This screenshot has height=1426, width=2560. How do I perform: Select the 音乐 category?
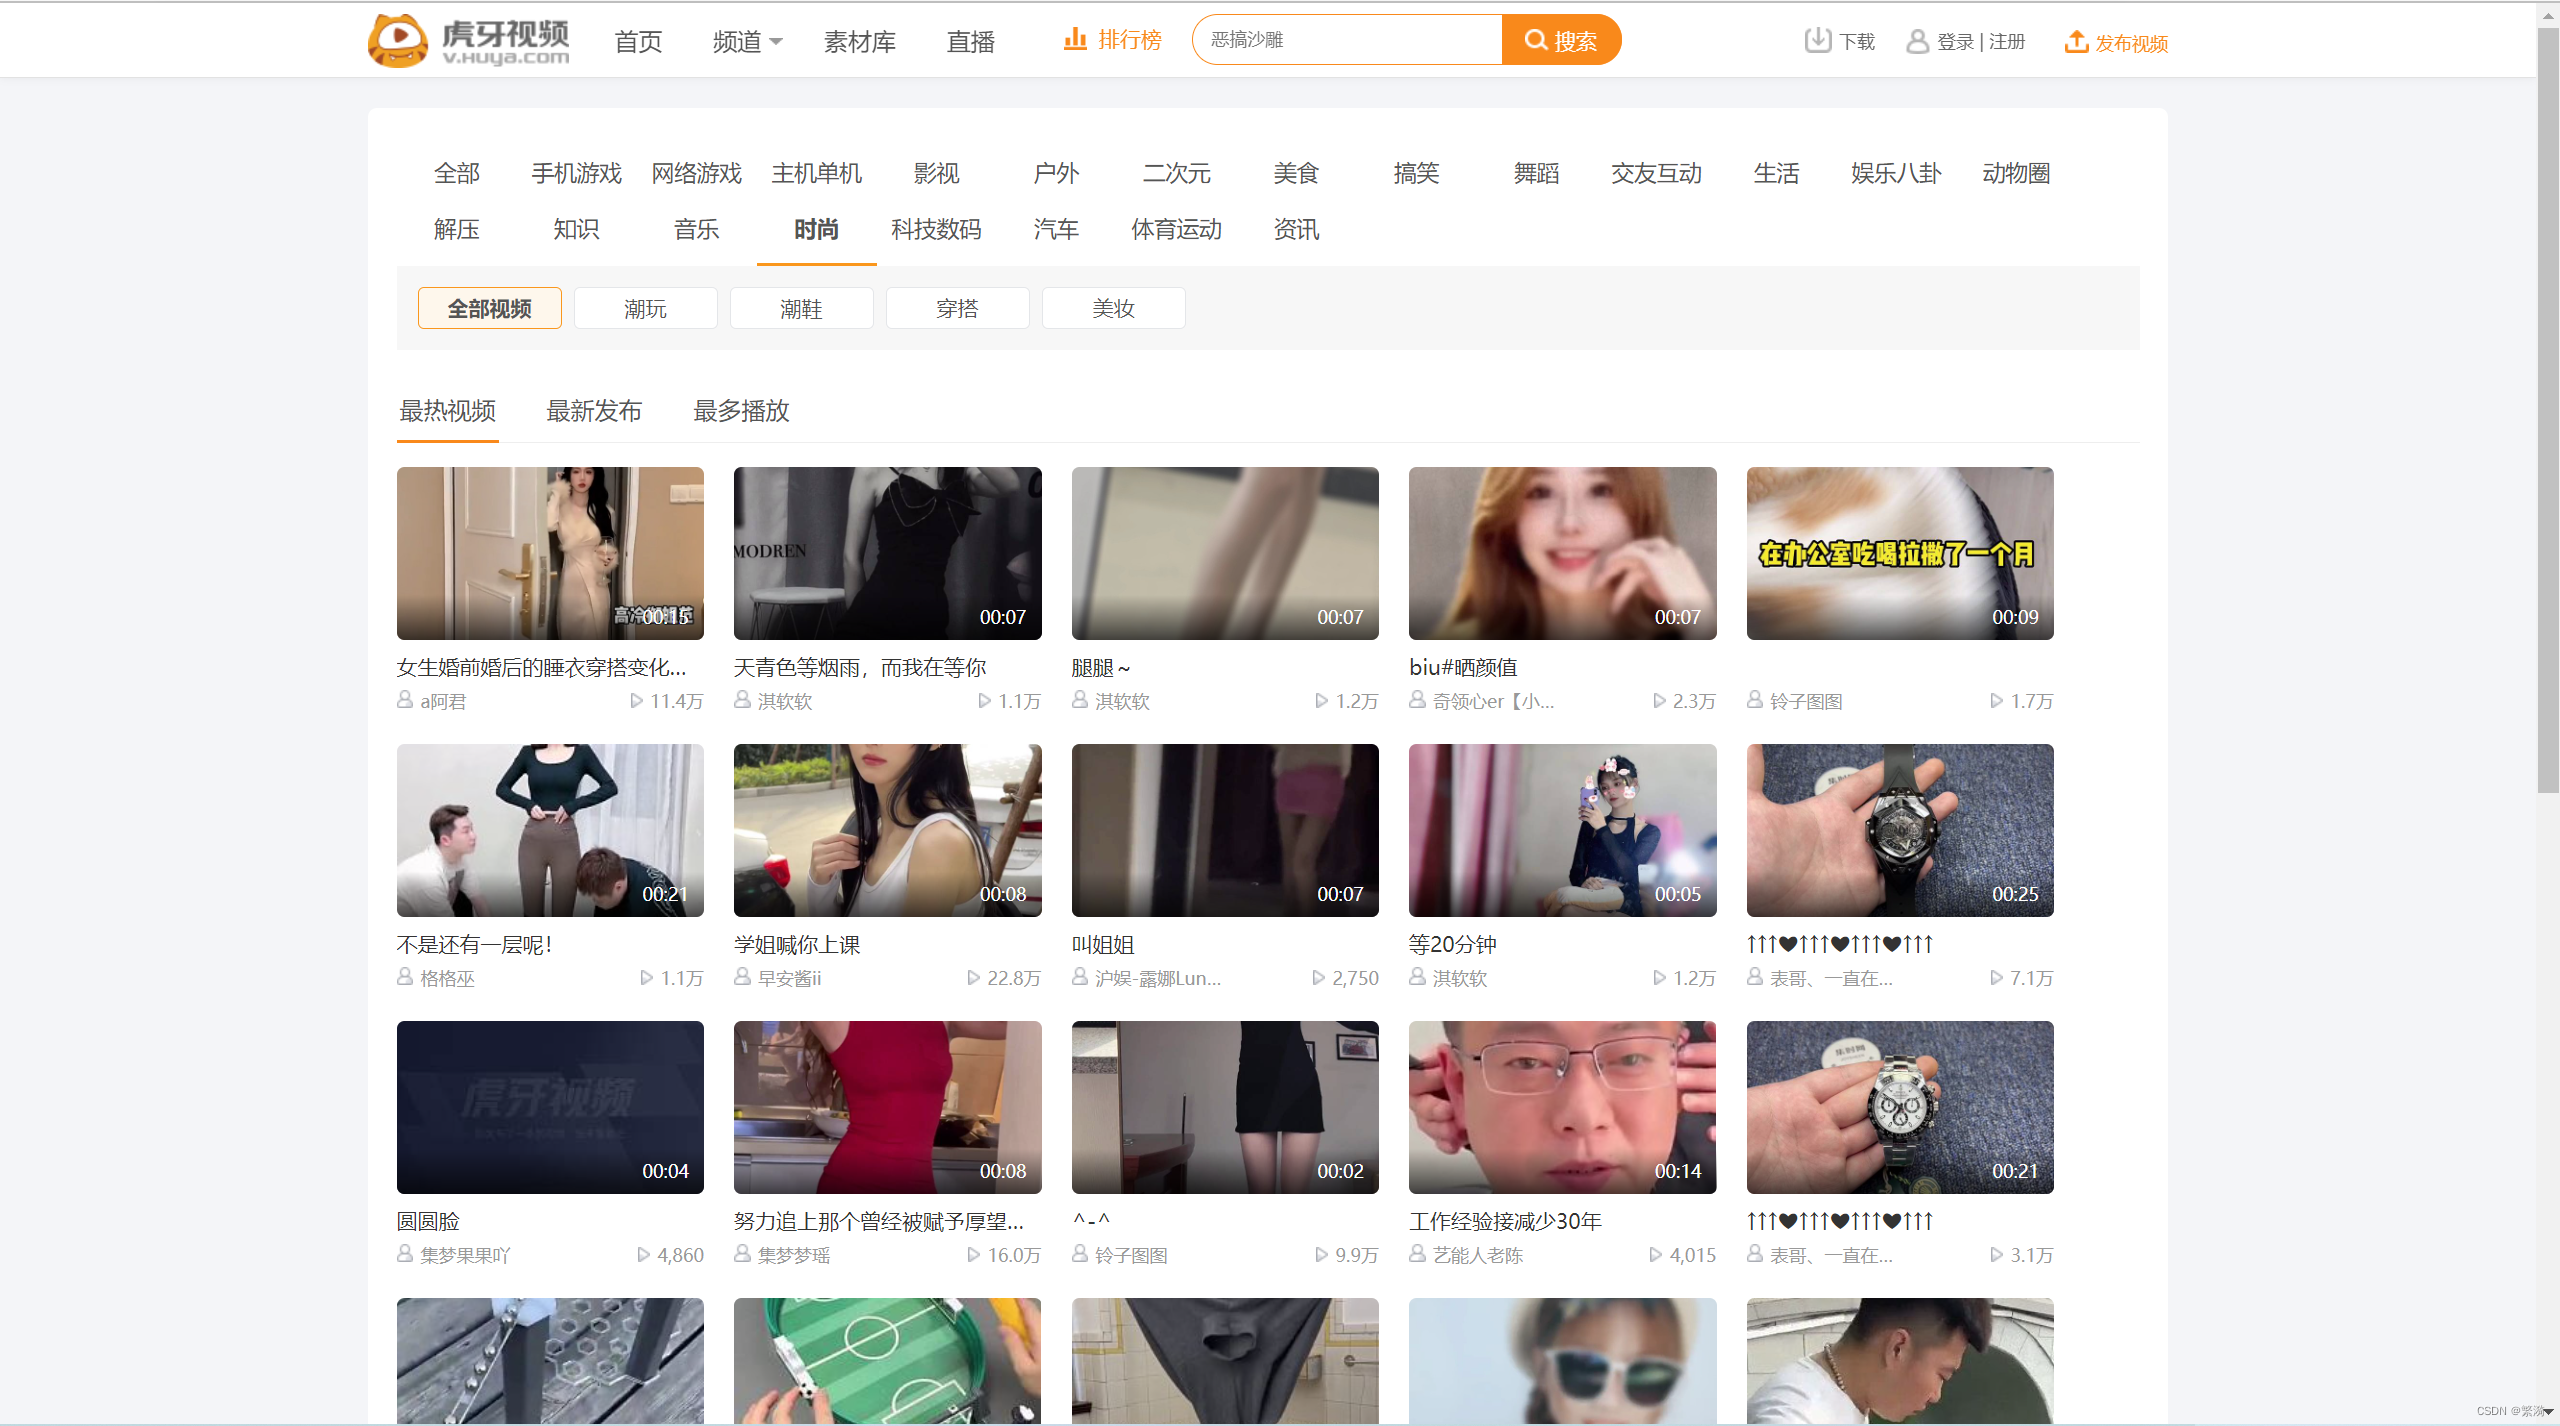(x=697, y=229)
